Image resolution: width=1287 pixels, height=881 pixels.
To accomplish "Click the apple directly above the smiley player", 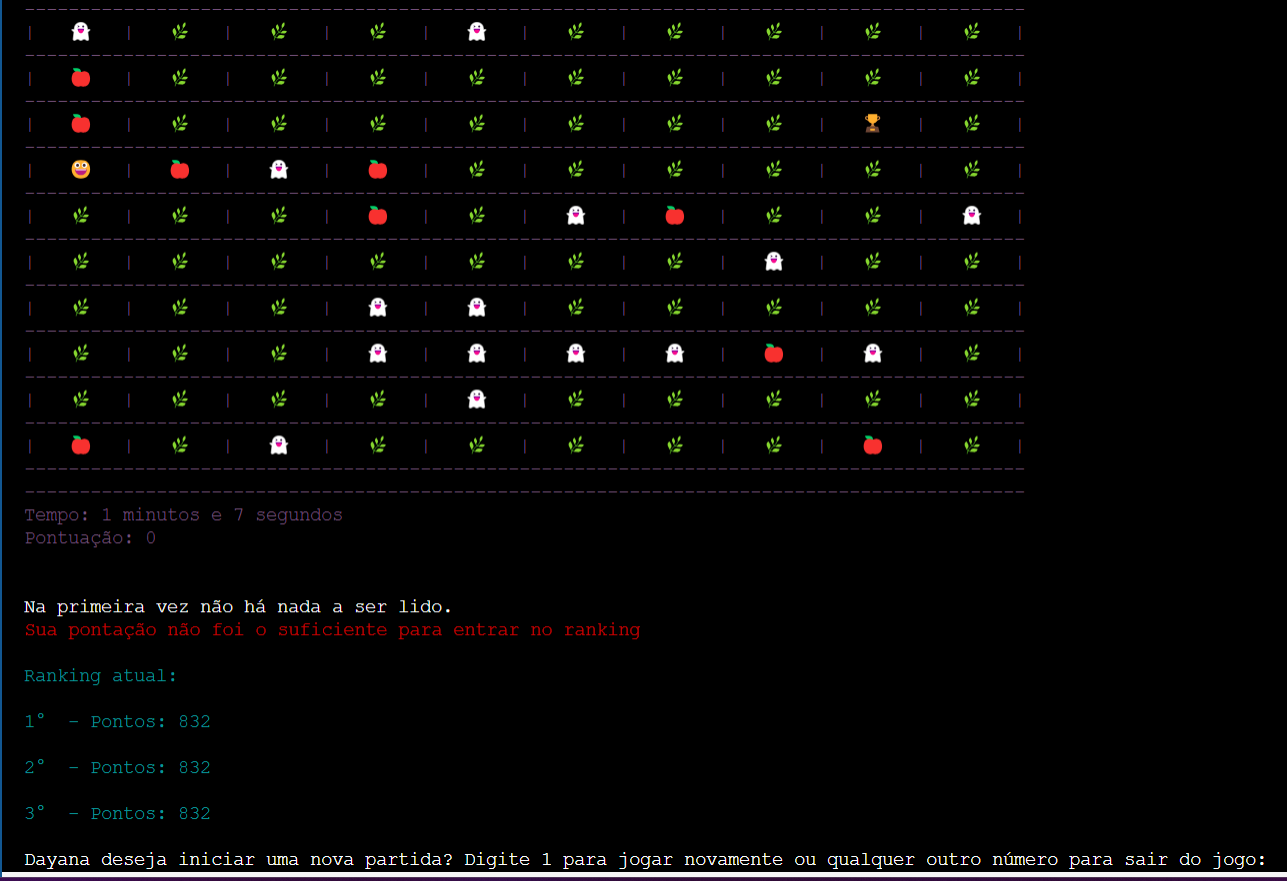I will [x=81, y=123].
